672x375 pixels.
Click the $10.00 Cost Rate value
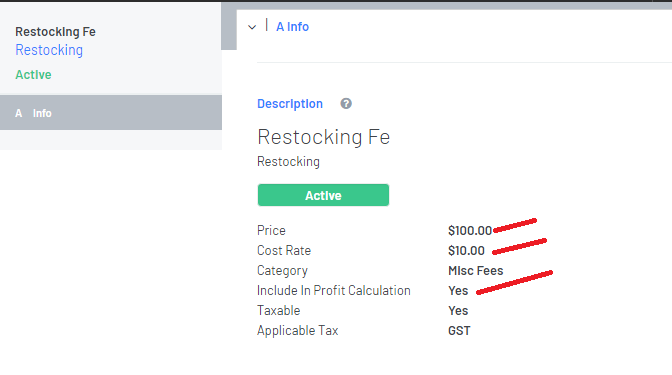coord(466,251)
